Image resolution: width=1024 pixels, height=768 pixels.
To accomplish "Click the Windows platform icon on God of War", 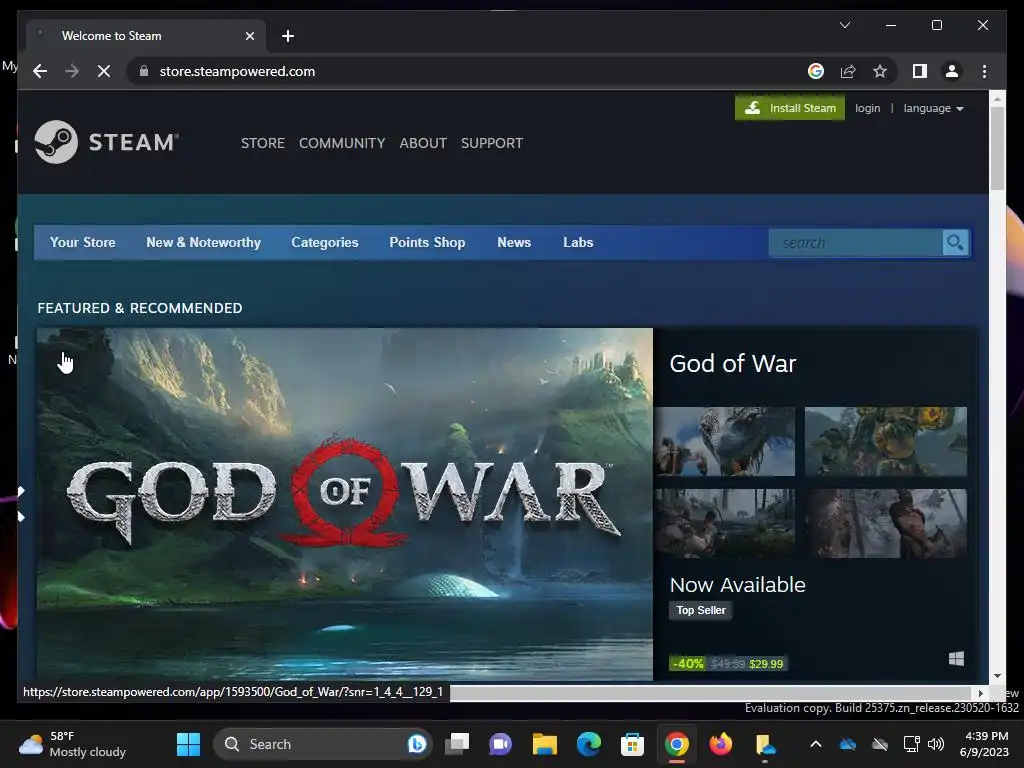I will 956,658.
